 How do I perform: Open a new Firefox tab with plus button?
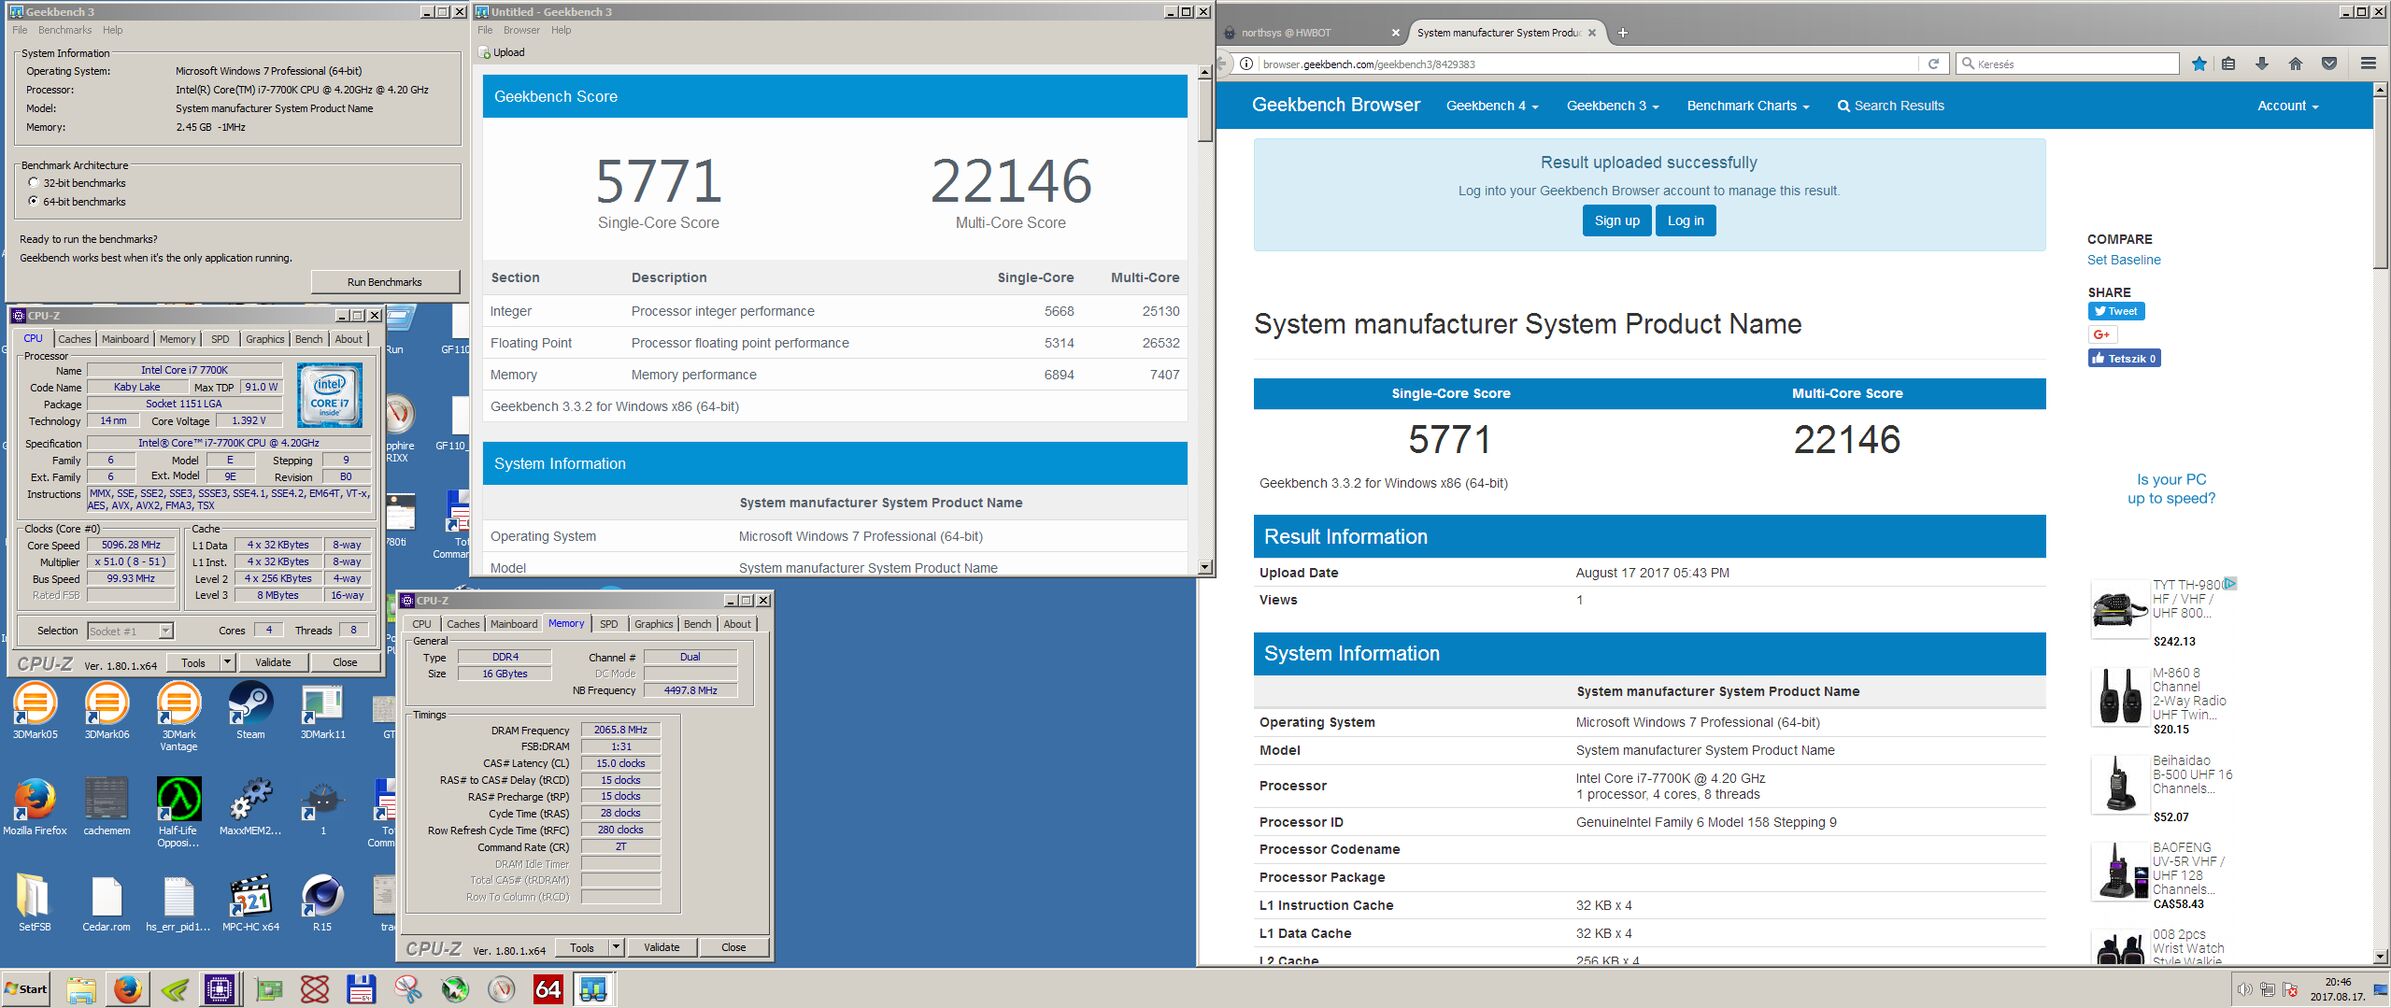click(1622, 33)
